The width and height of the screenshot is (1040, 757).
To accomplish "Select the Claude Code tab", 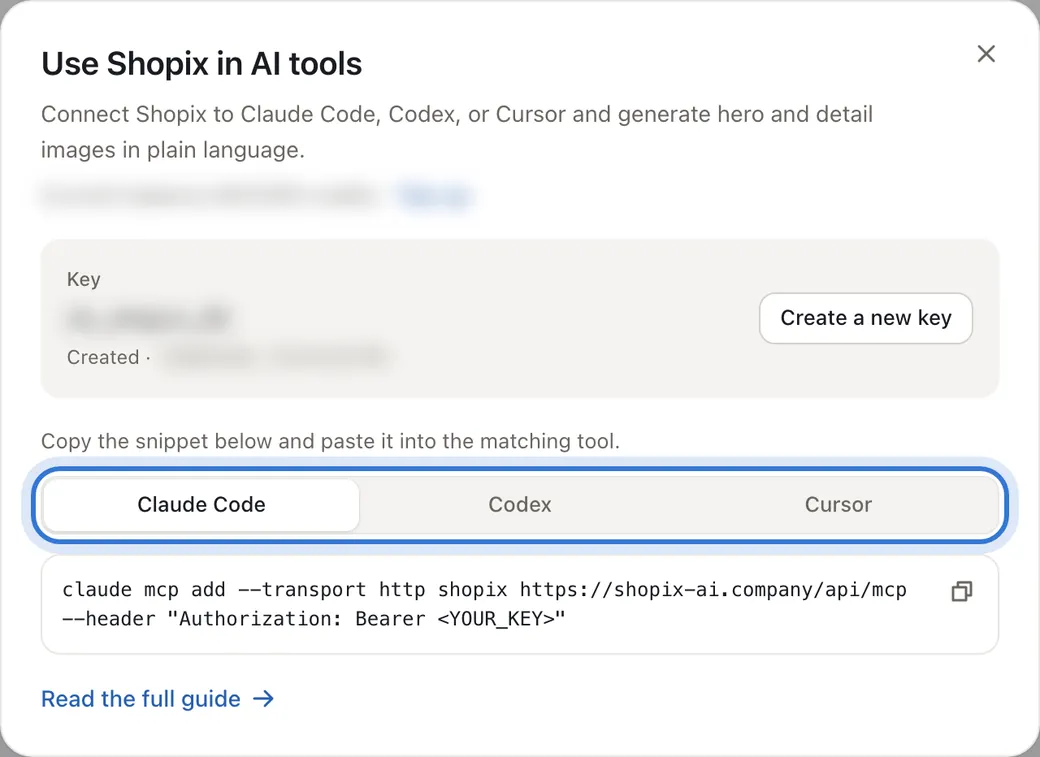I will (202, 505).
